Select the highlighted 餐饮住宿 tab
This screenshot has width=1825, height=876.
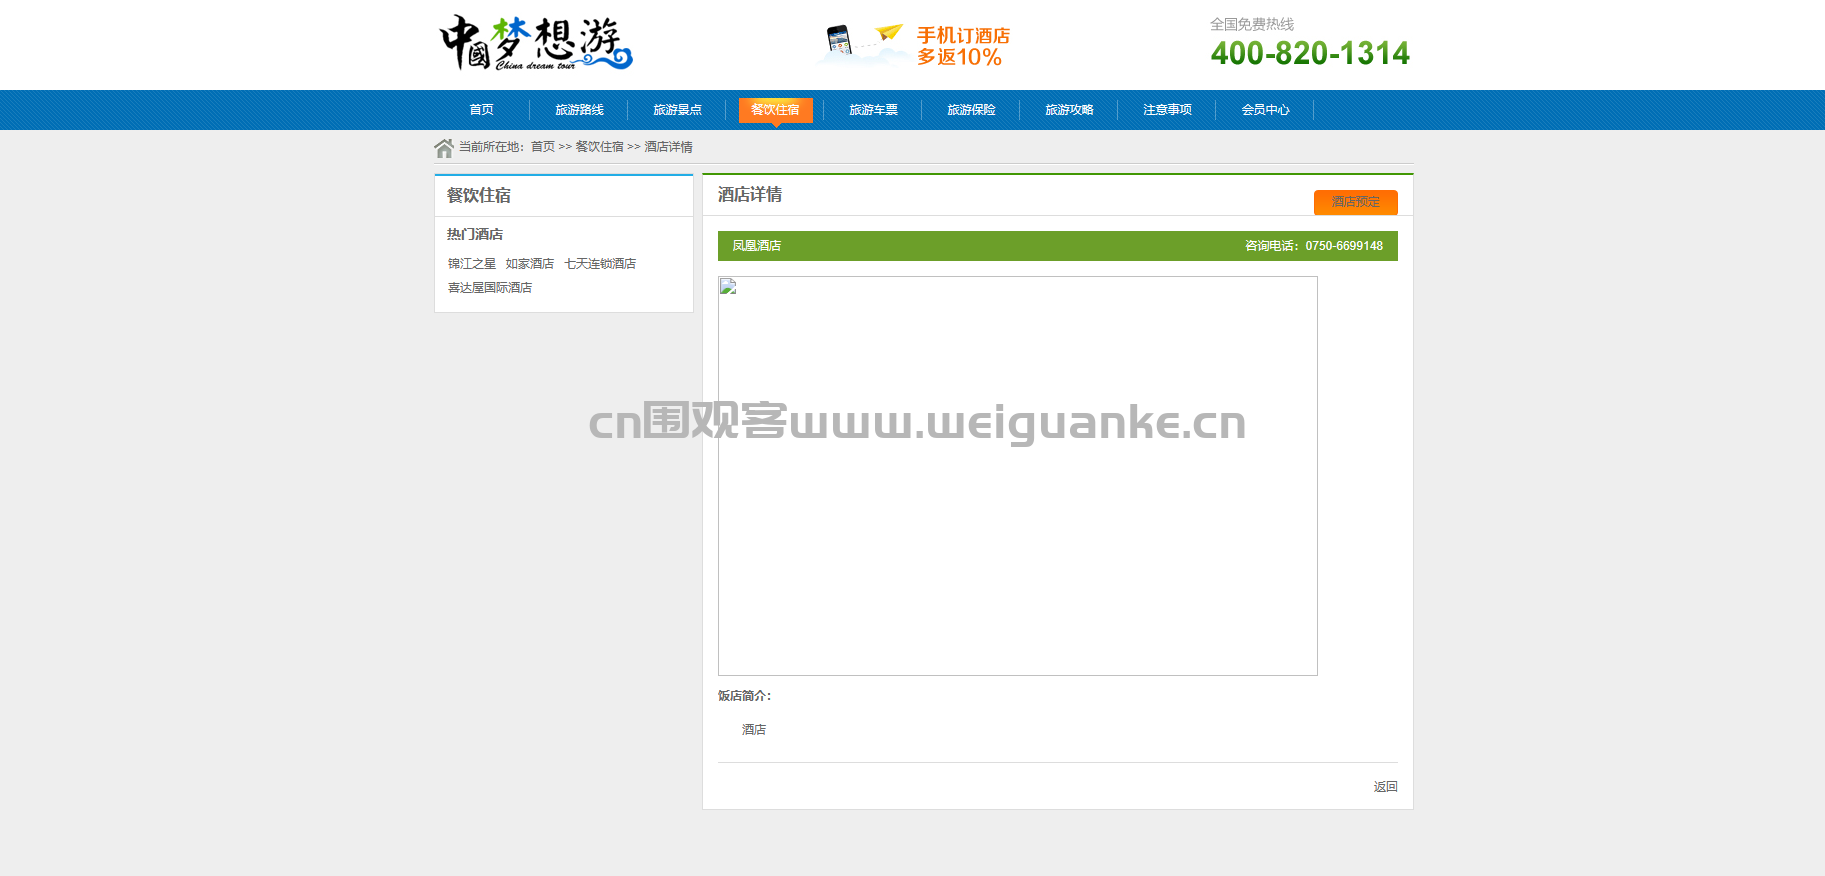click(775, 110)
